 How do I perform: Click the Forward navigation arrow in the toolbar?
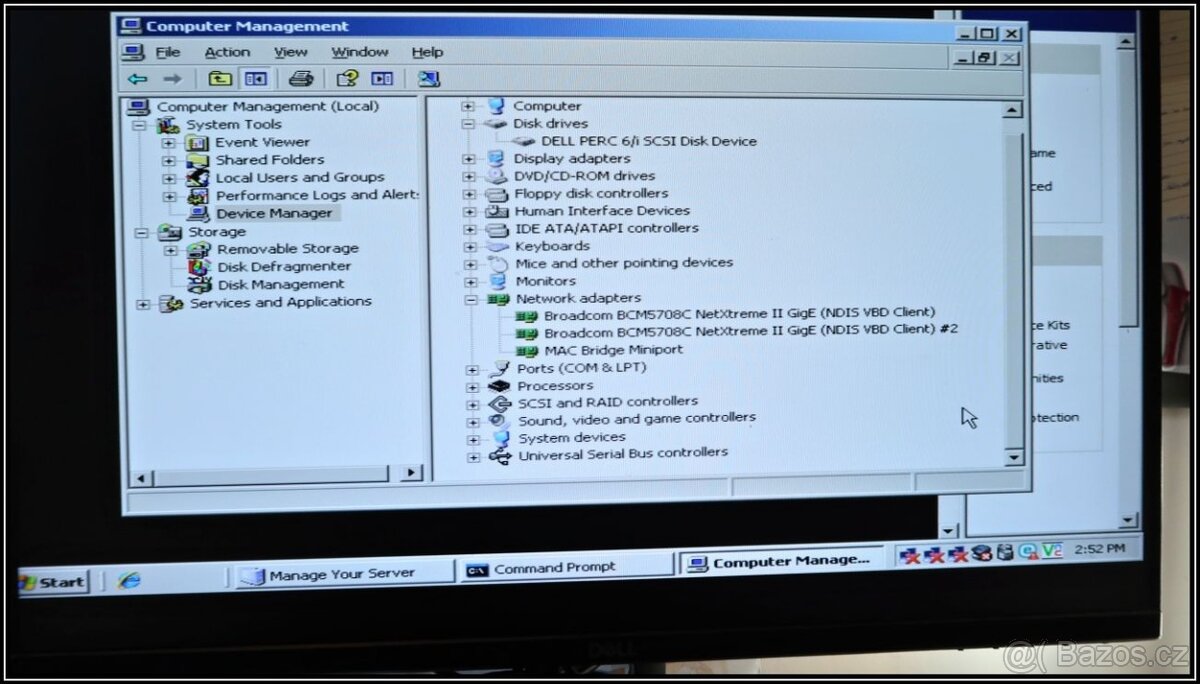pyautogui.click(x=171, y=78)
